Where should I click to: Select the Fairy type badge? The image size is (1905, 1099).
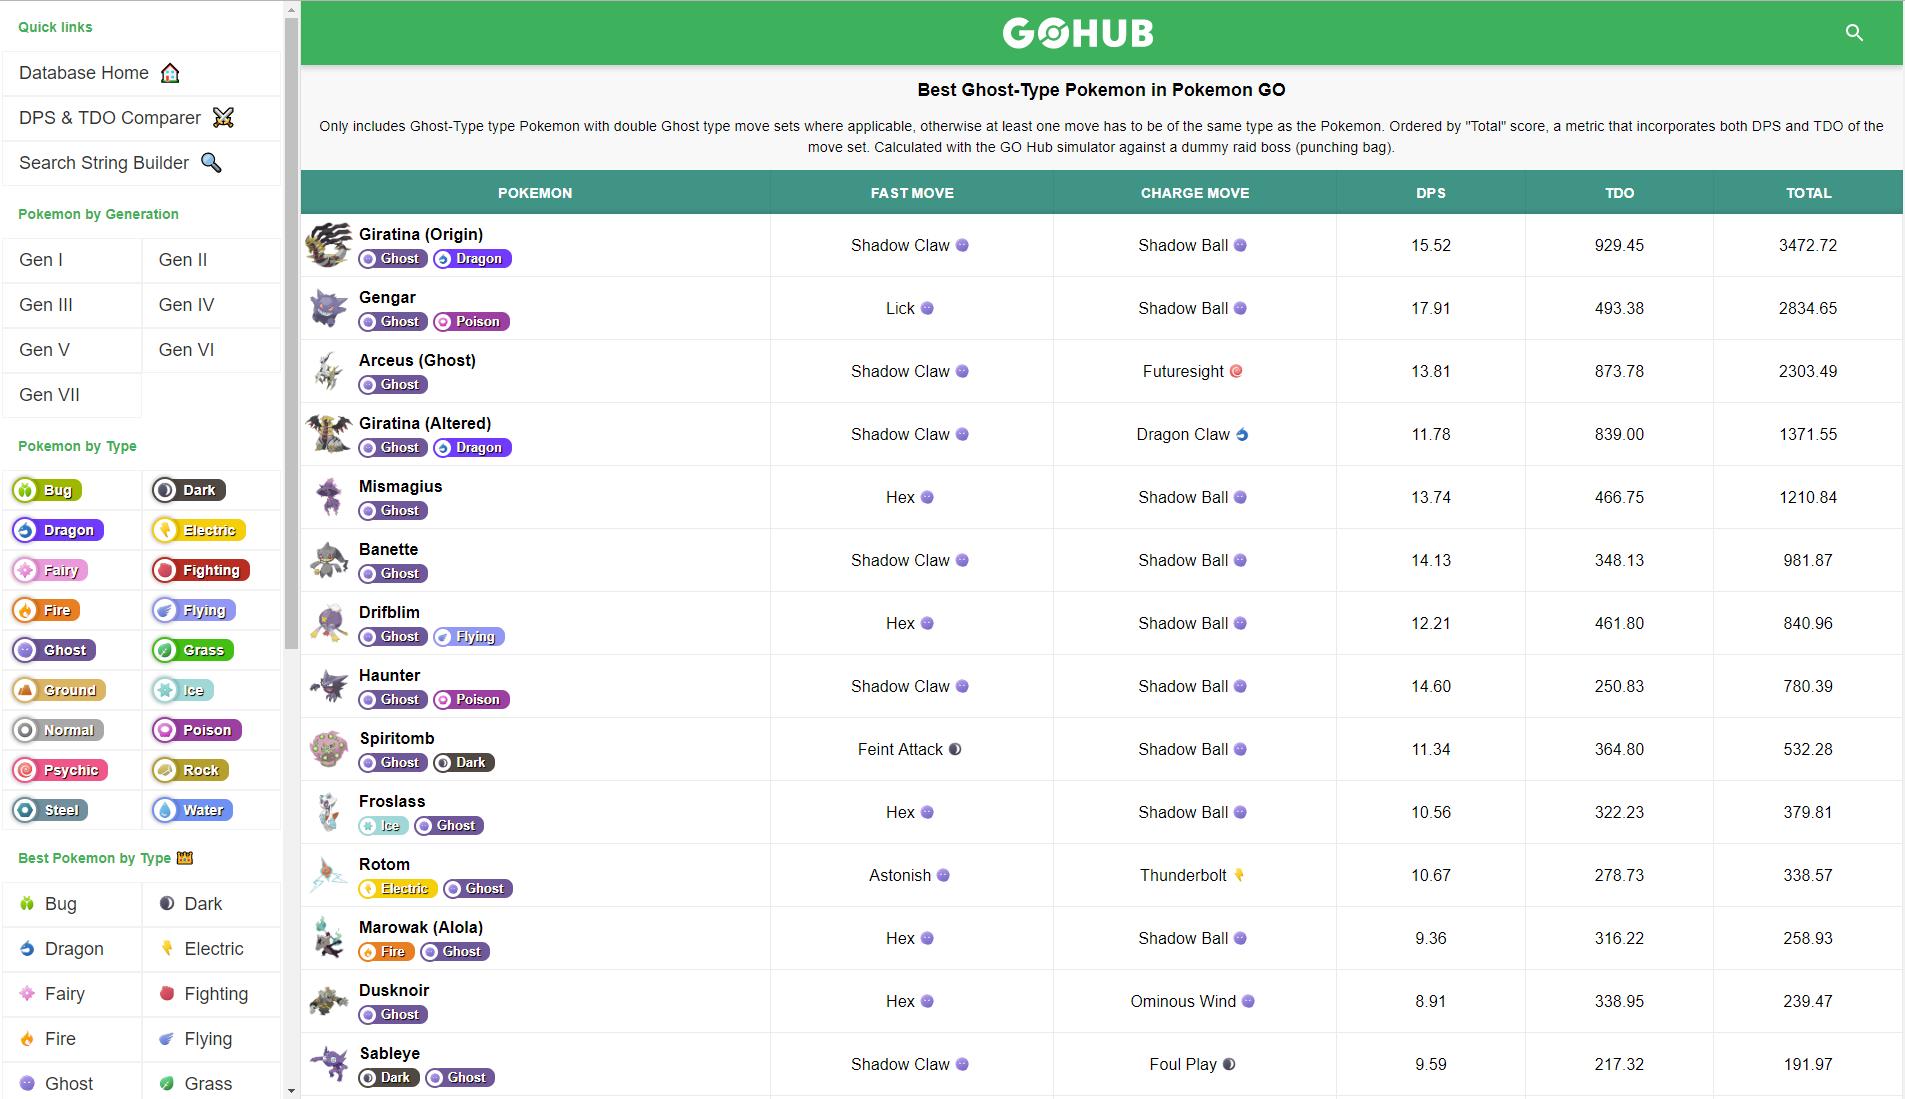pyautogui.click(x=50, y=570)
